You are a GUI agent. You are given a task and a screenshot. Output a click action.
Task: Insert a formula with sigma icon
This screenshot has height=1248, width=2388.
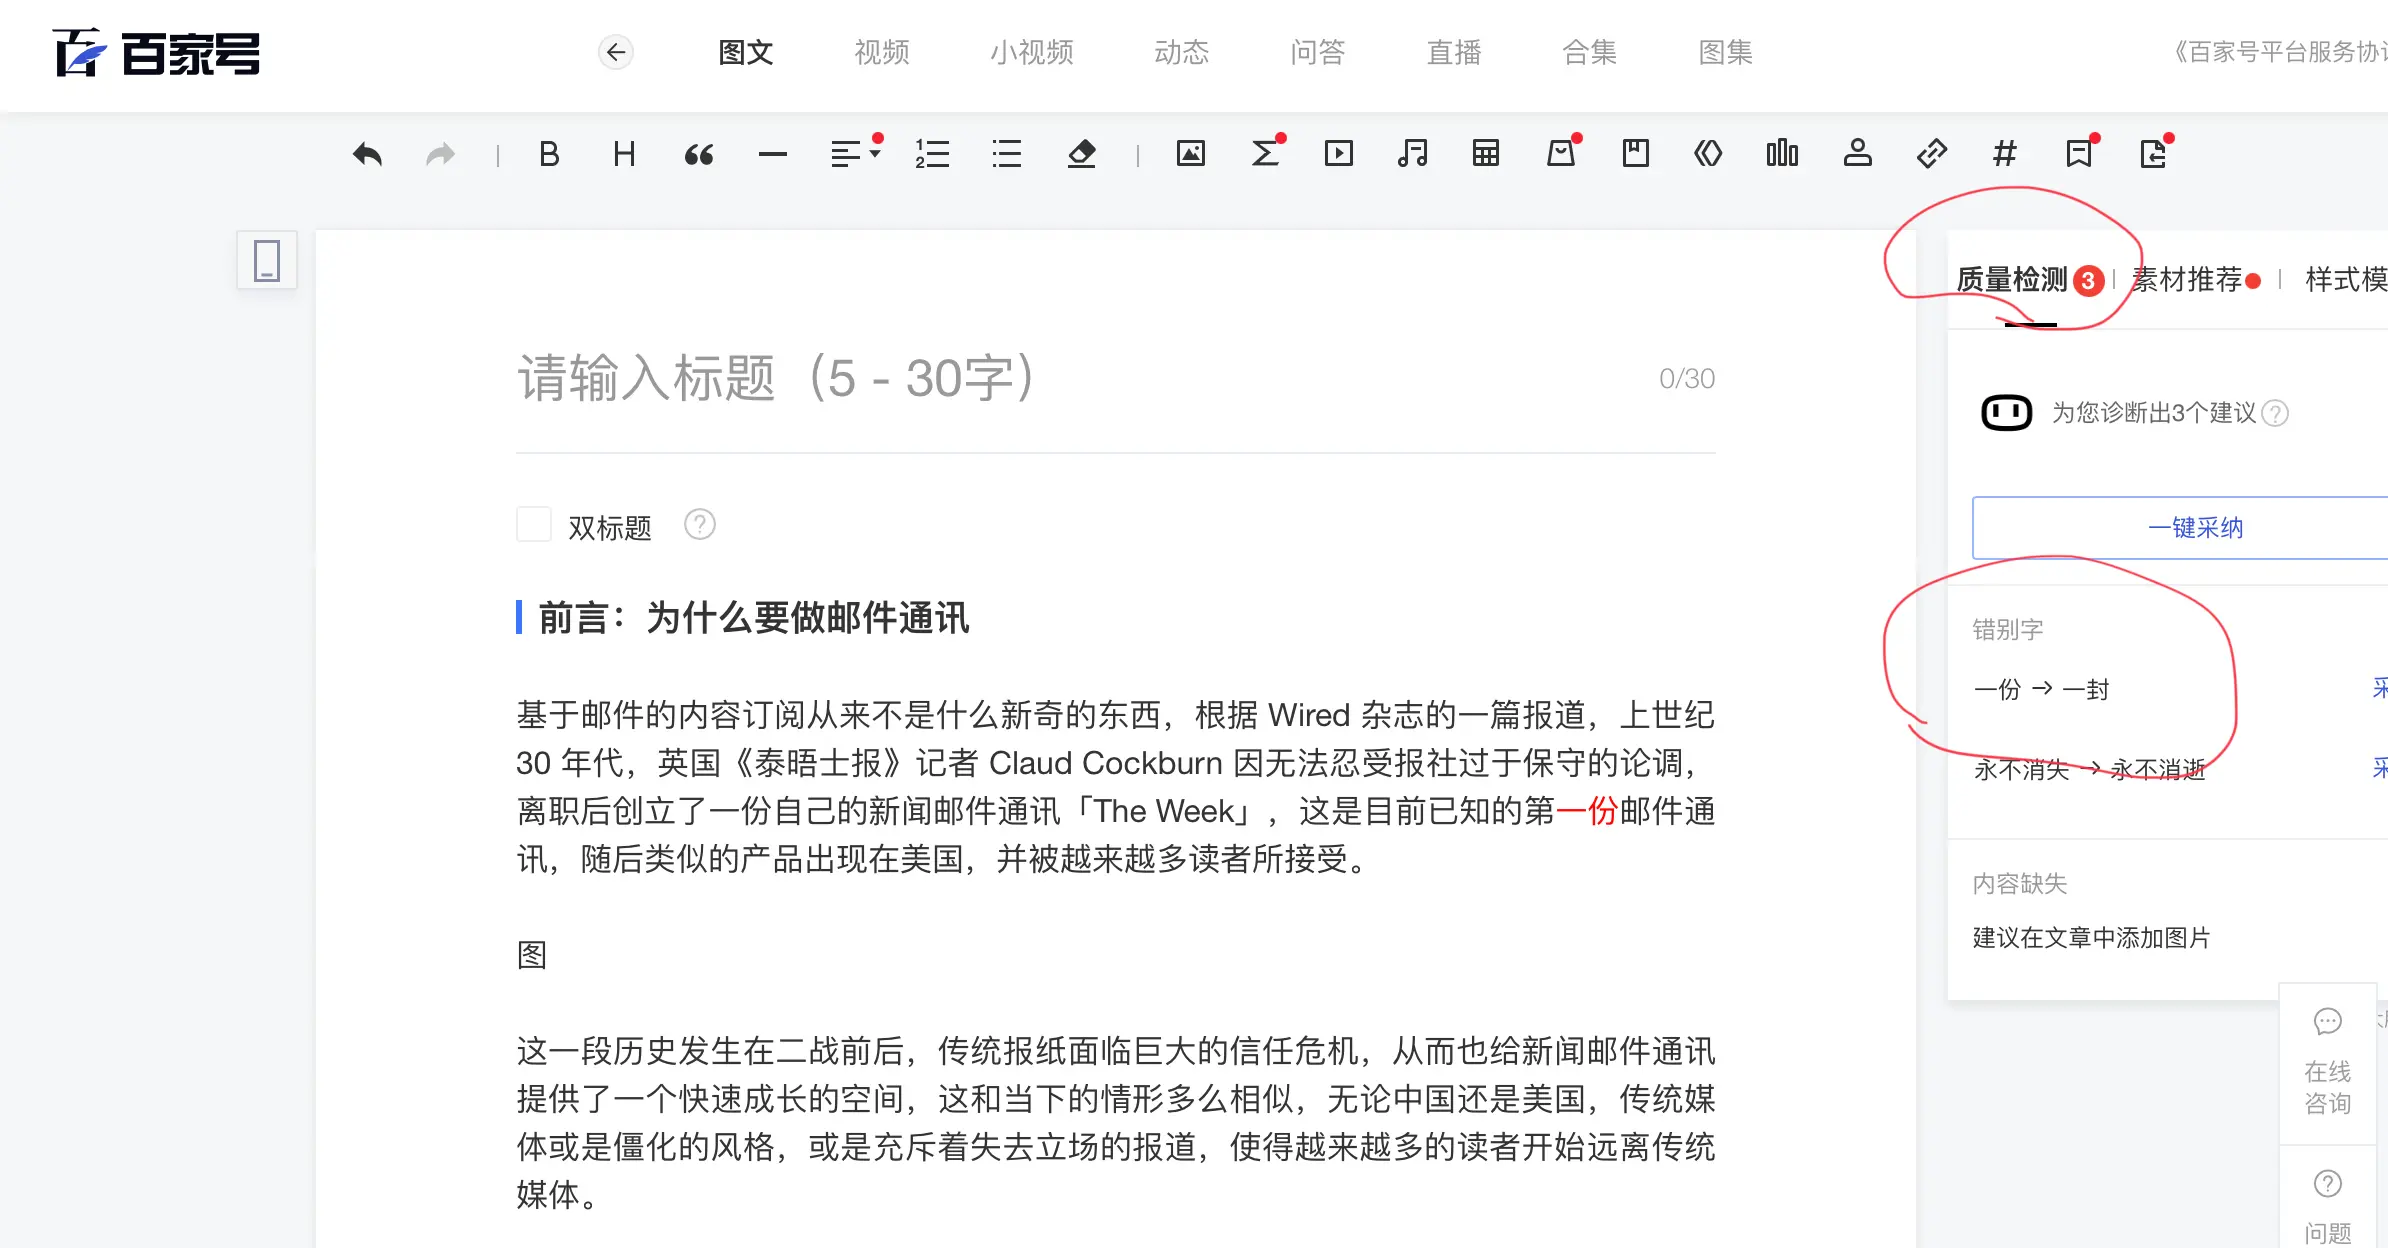(1266, 154)
